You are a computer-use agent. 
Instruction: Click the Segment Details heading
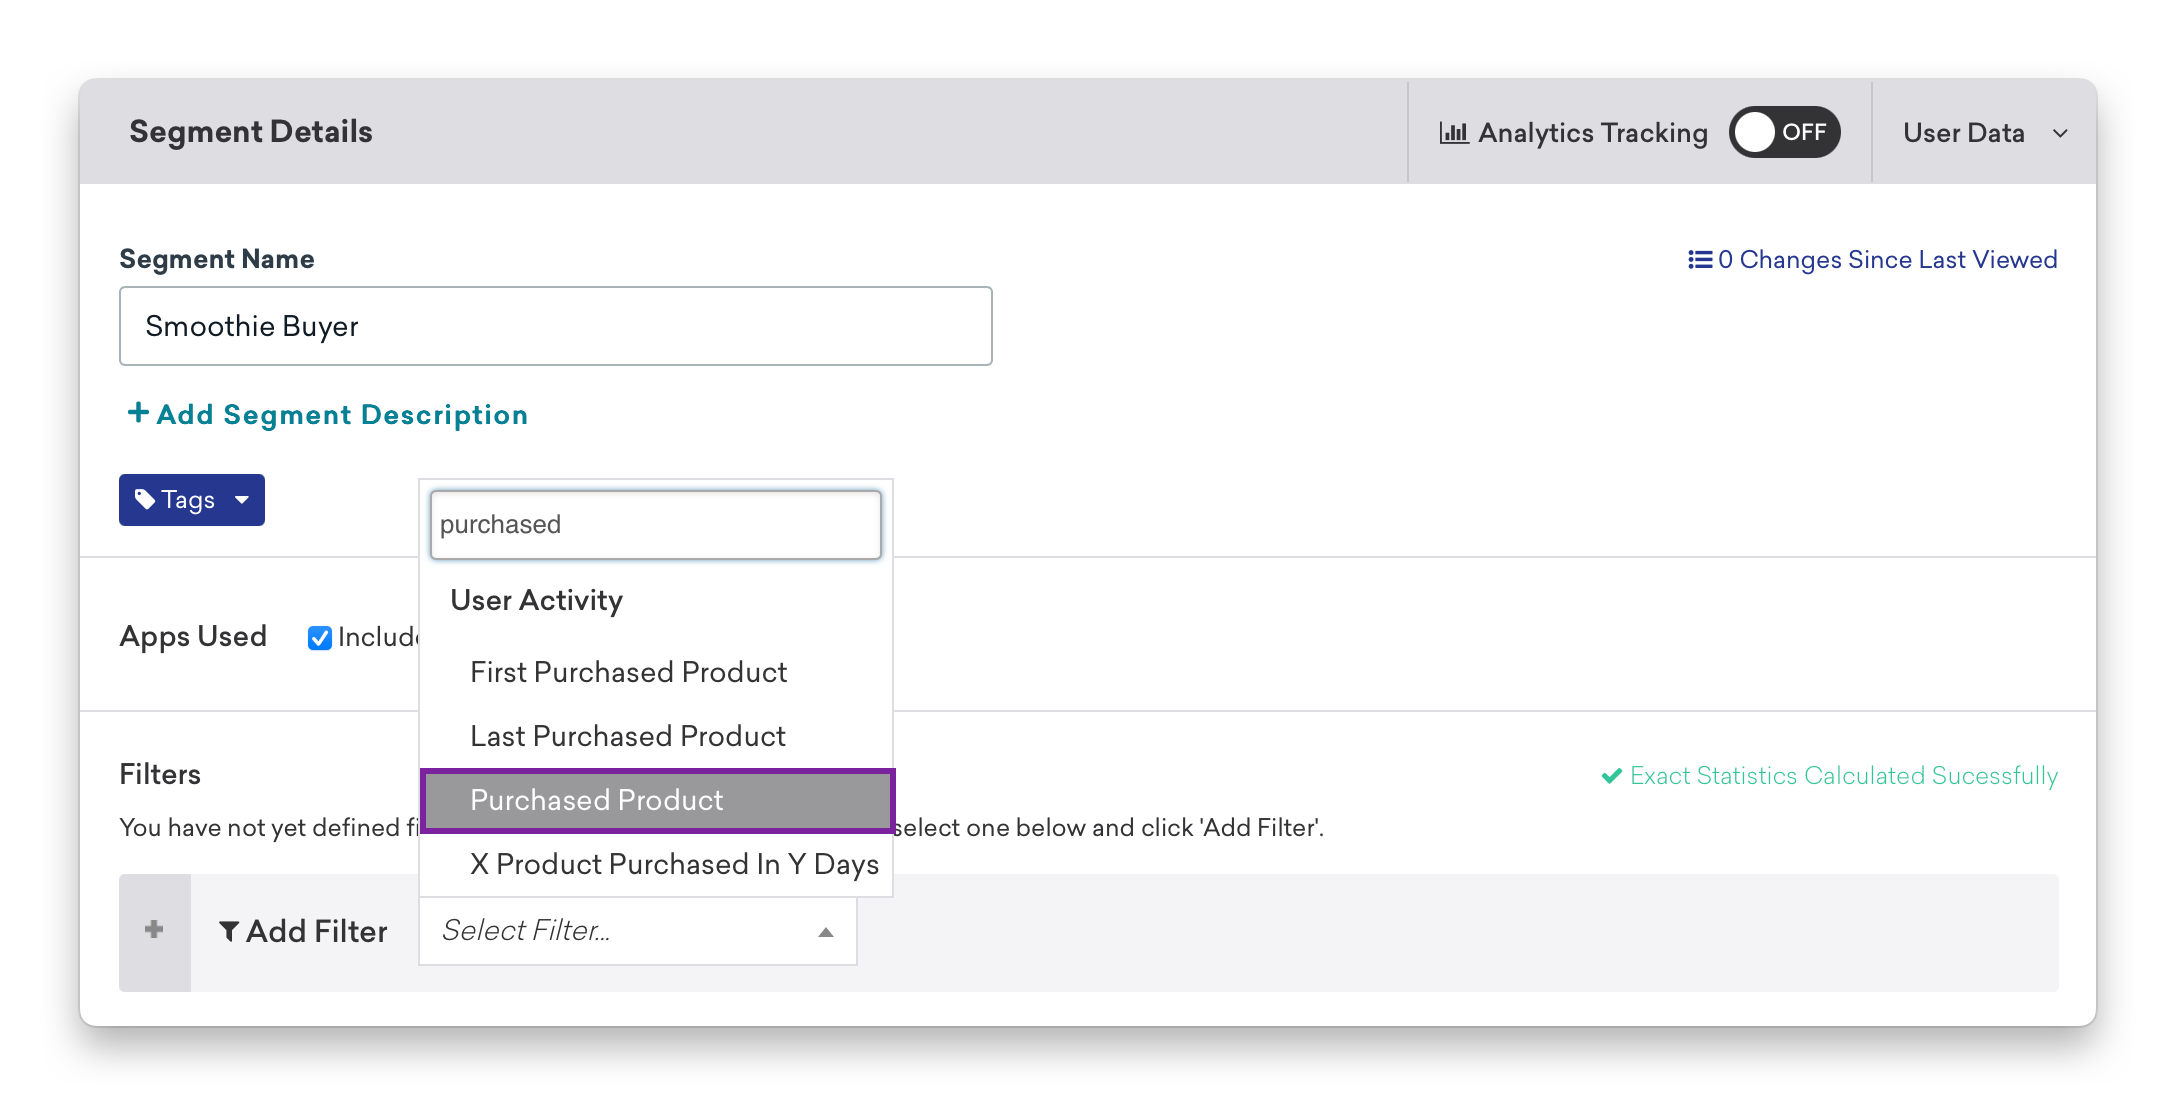[x=251, y=132]
